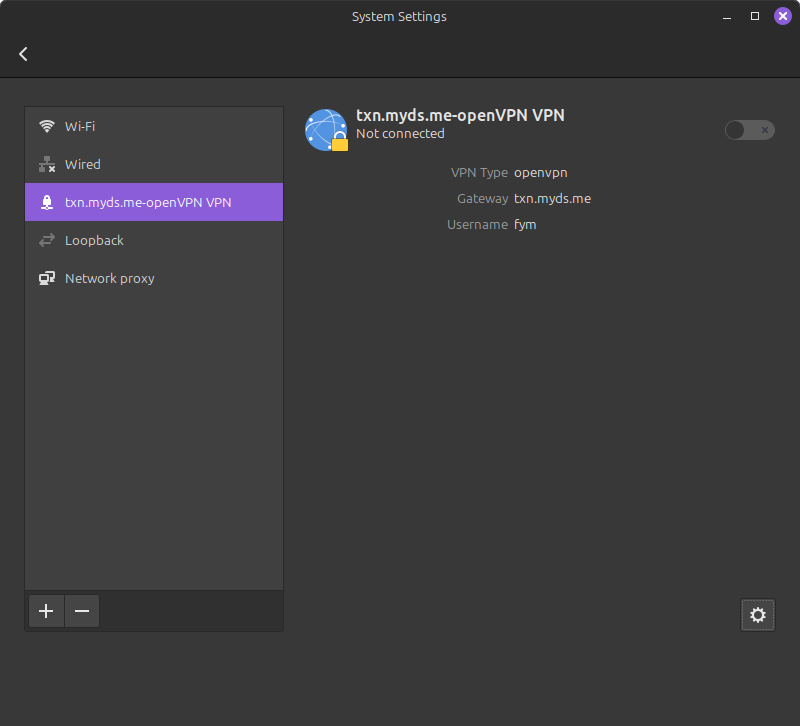Toggle the VPN connection switch on
800x726 pixels.
pyautogui.click(x=749, y=130)
